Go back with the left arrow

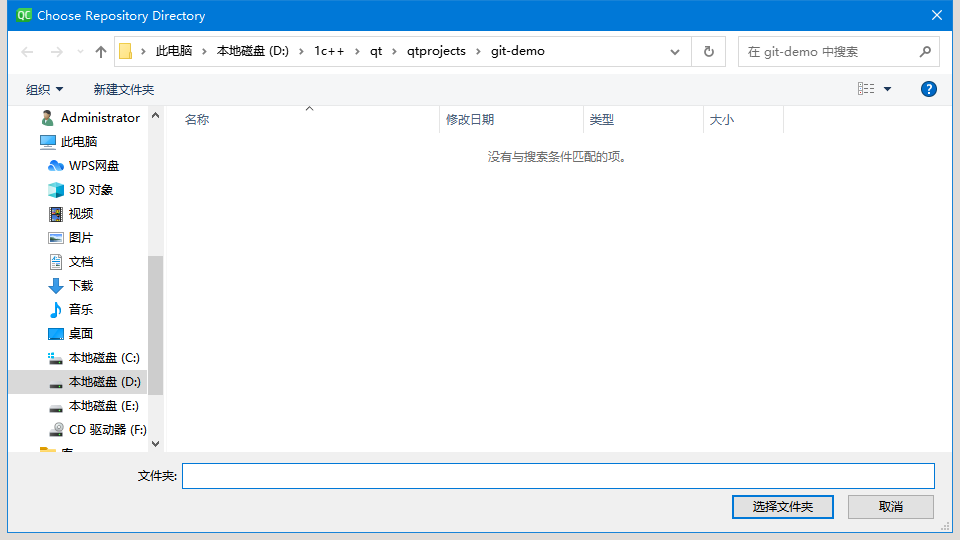click(x=27, y=52)
